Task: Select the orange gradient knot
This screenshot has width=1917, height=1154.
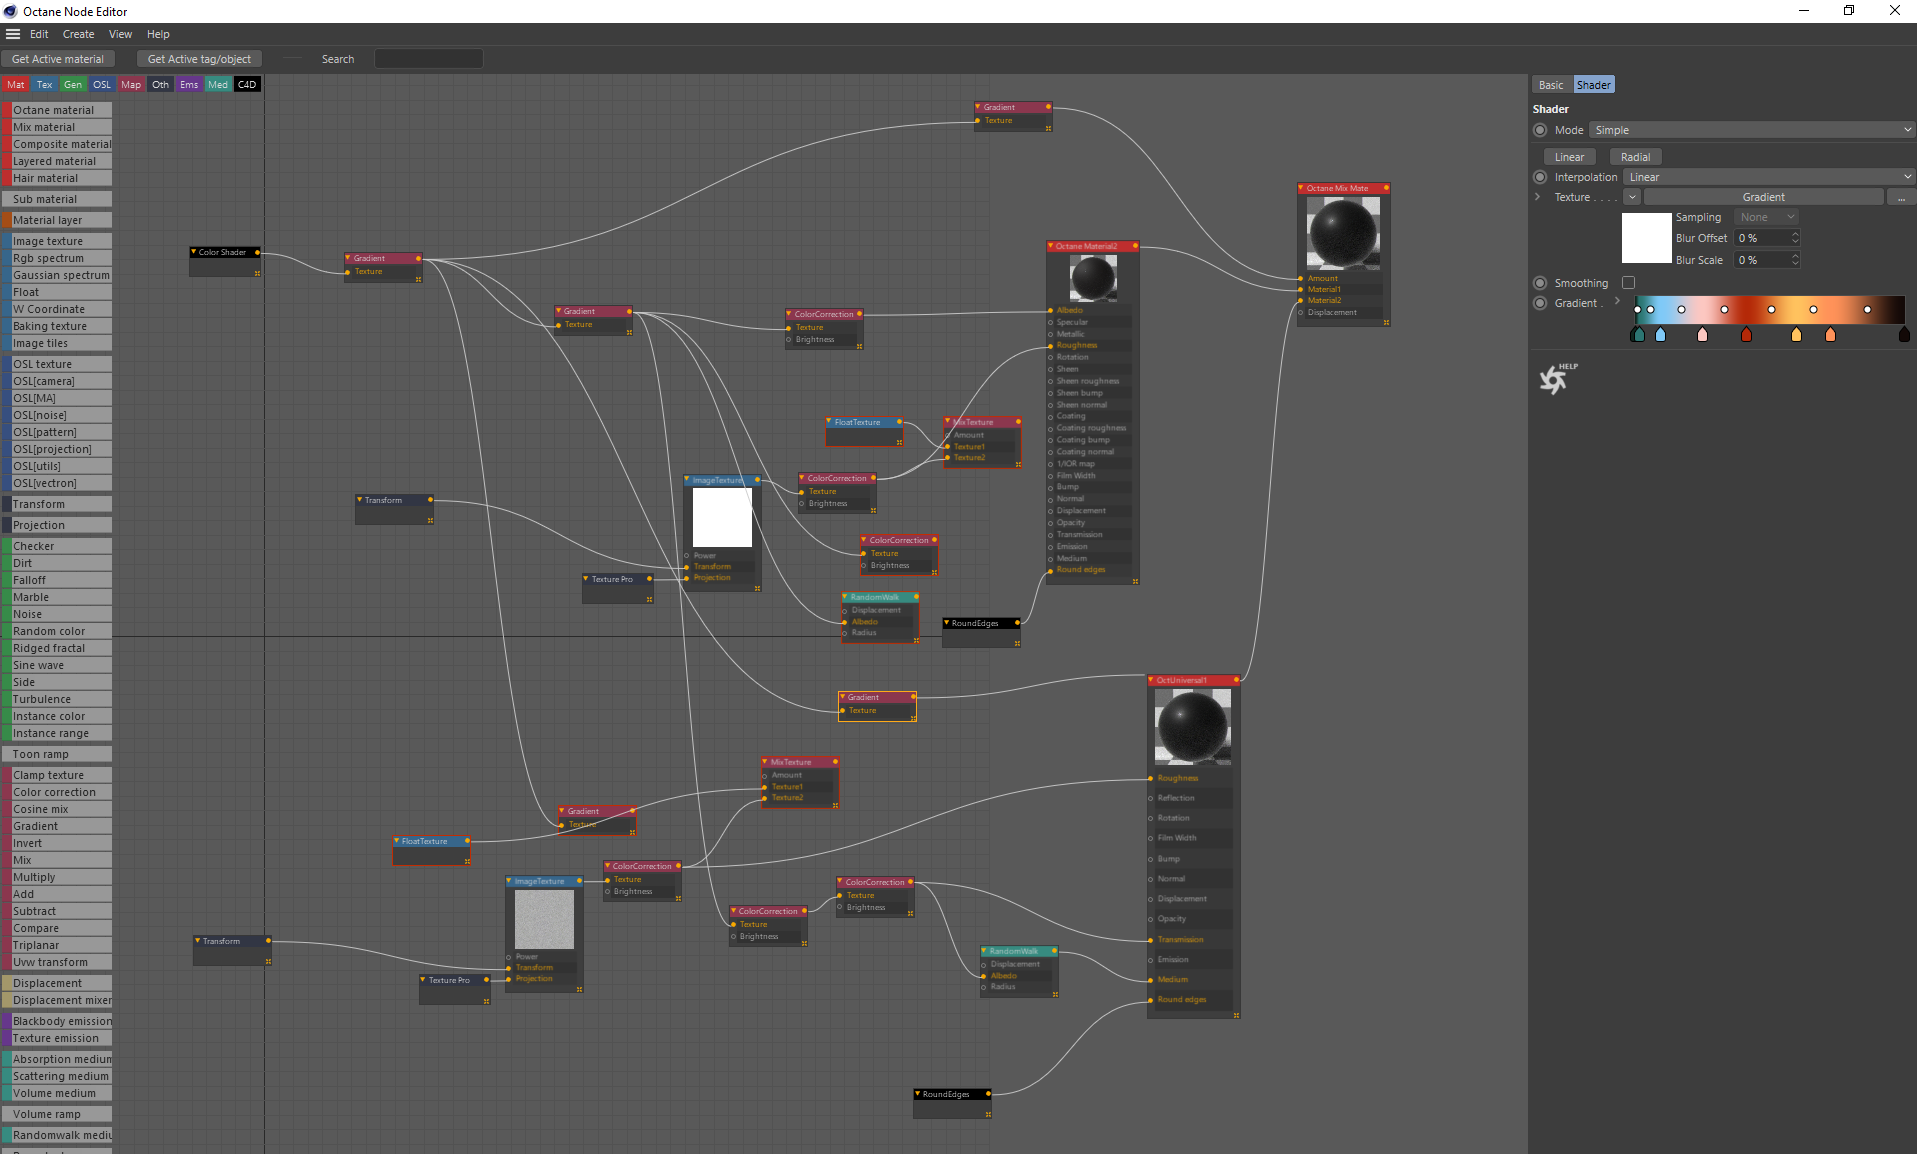Action: point(1830,335)
